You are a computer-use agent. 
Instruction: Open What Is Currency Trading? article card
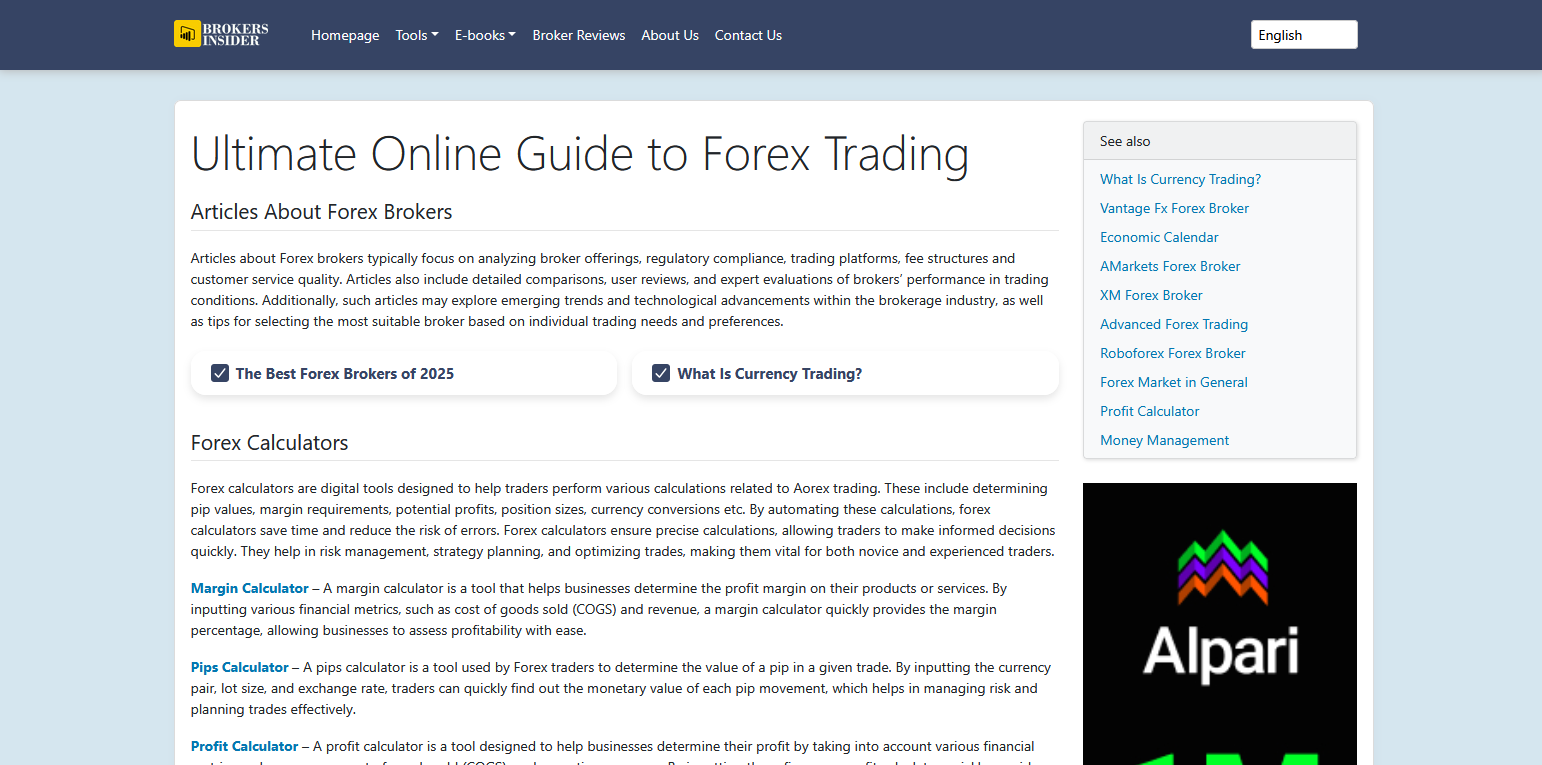[845, 373]
